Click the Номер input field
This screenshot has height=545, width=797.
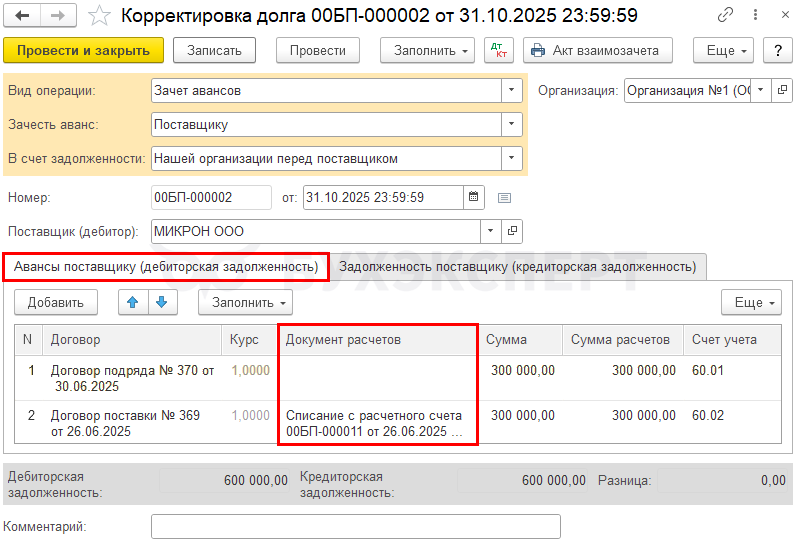pos(211,197)
